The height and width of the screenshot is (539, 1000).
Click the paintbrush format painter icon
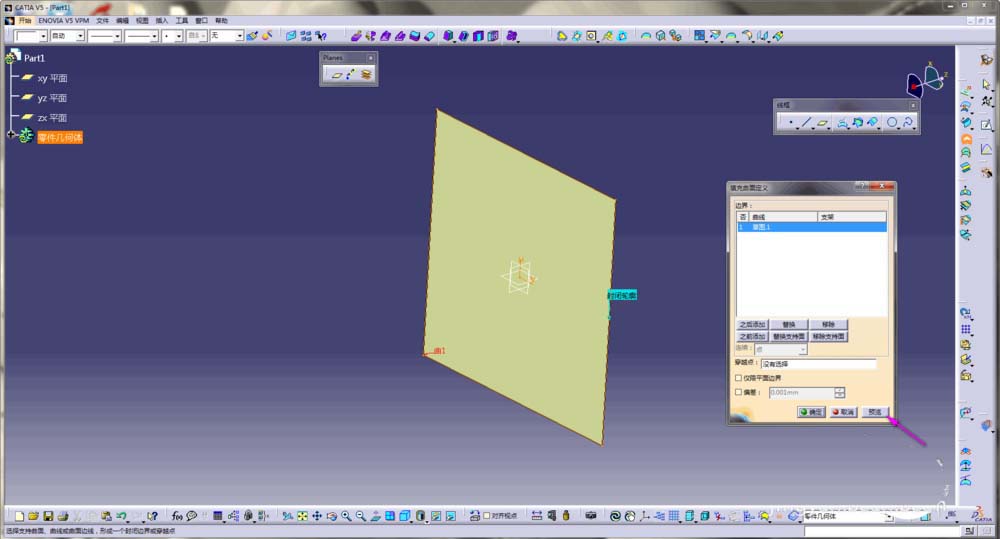tap(253, 36)
